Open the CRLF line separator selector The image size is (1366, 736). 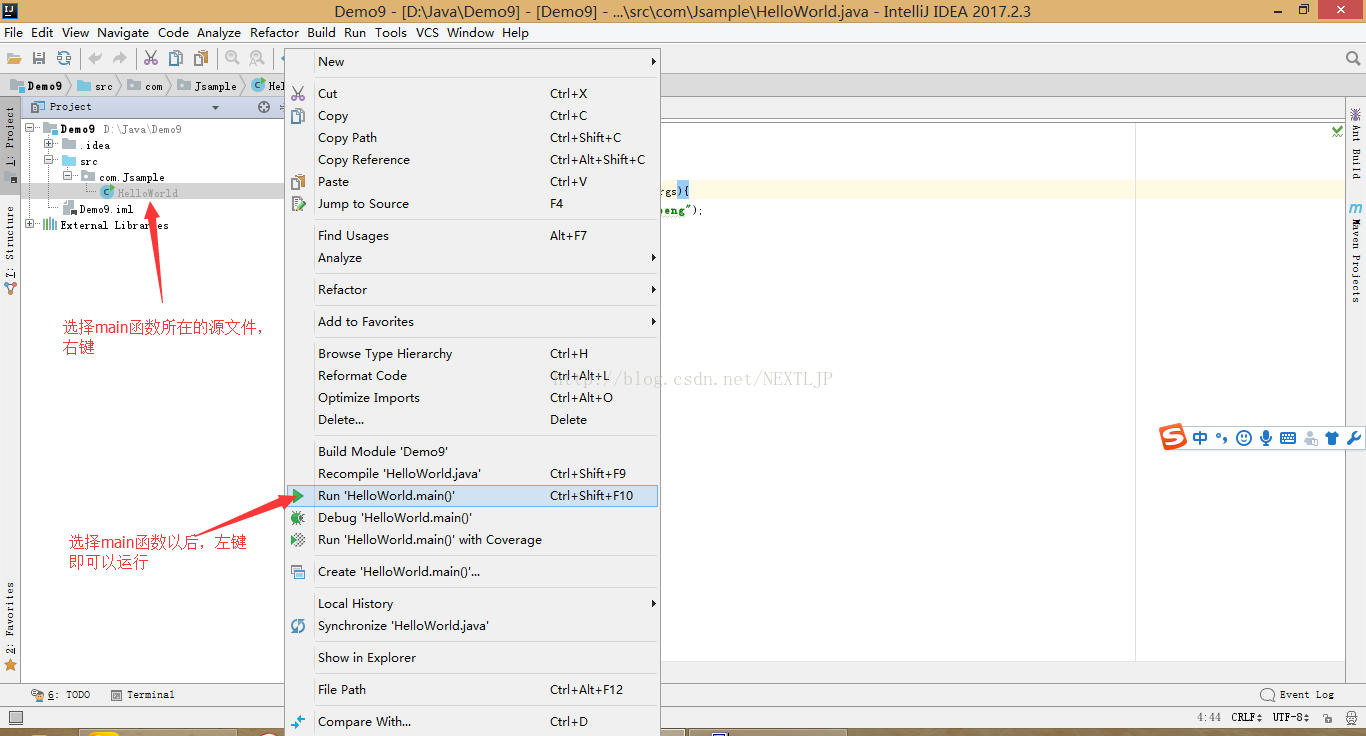pos(1248,718)
